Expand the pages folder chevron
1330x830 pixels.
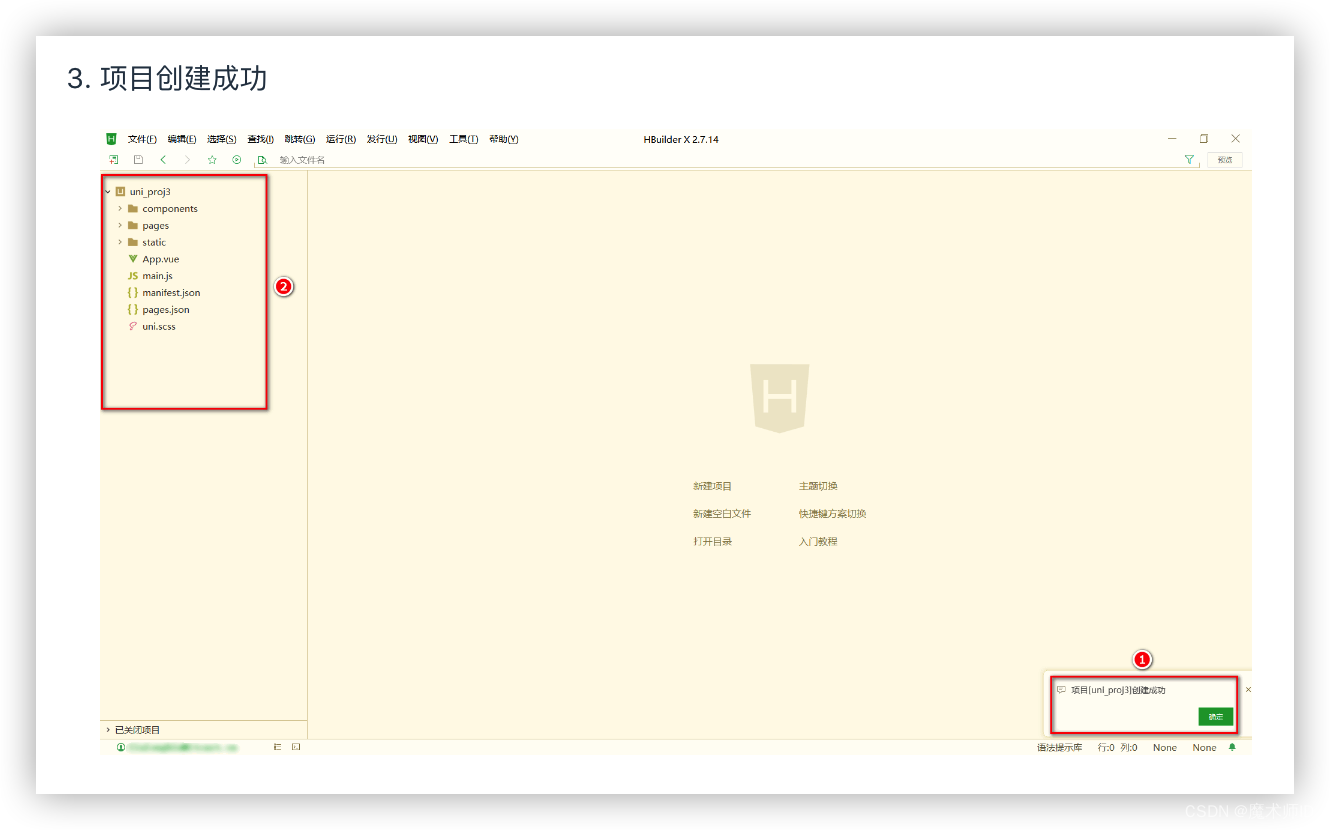tap(120, 226)
